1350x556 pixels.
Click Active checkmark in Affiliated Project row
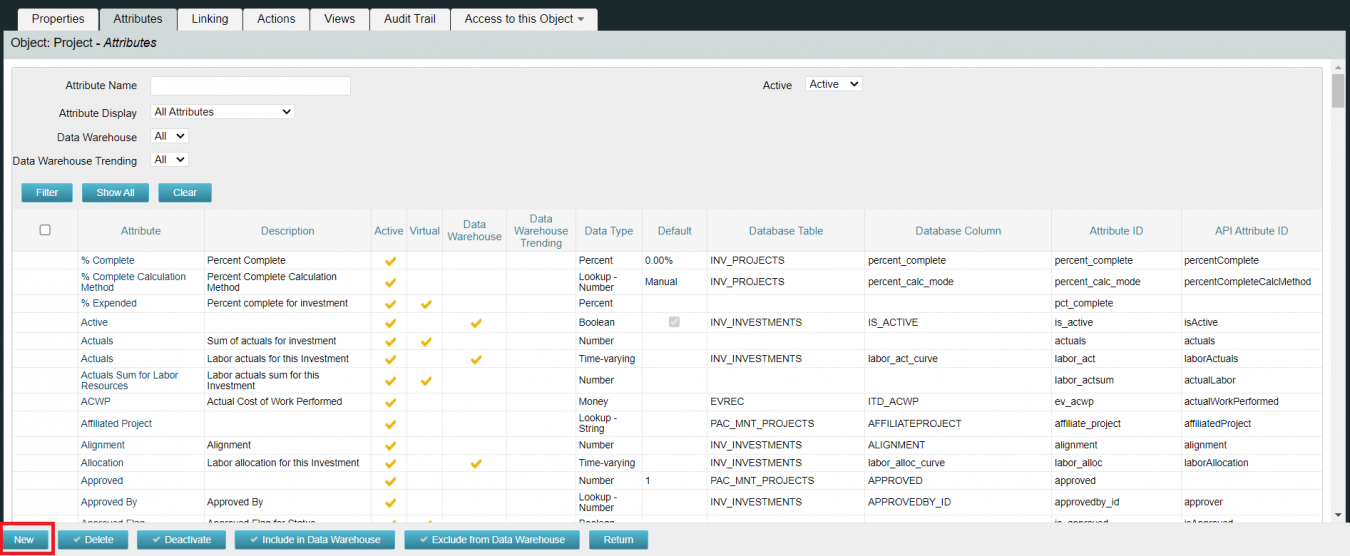[x=390, y=424]
